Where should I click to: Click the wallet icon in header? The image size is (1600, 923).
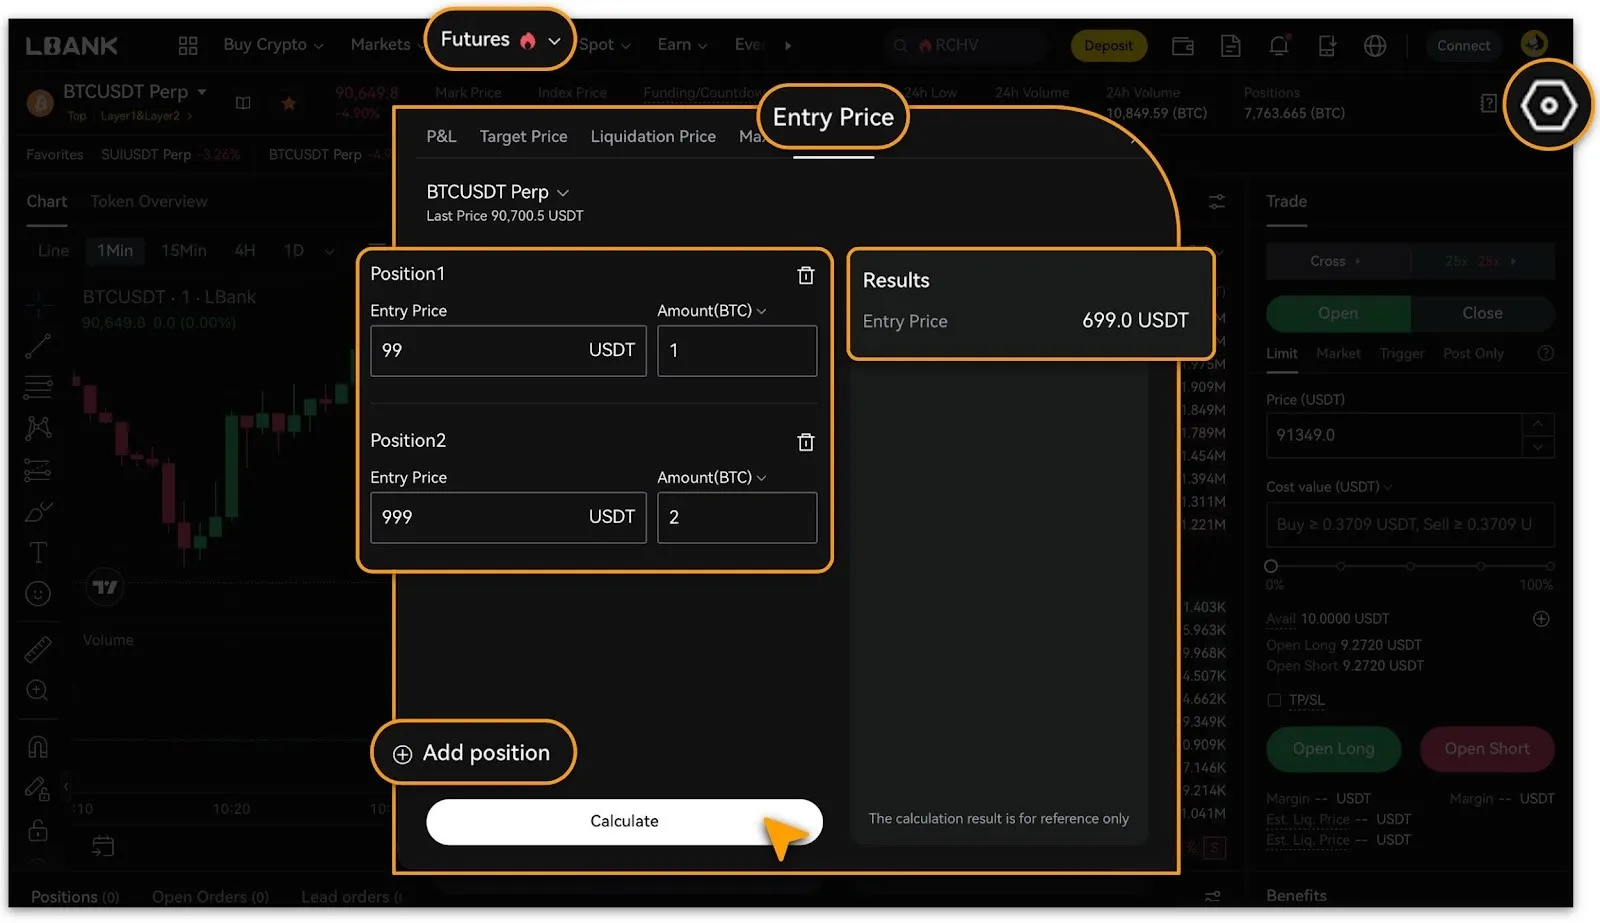point(1183,46)
